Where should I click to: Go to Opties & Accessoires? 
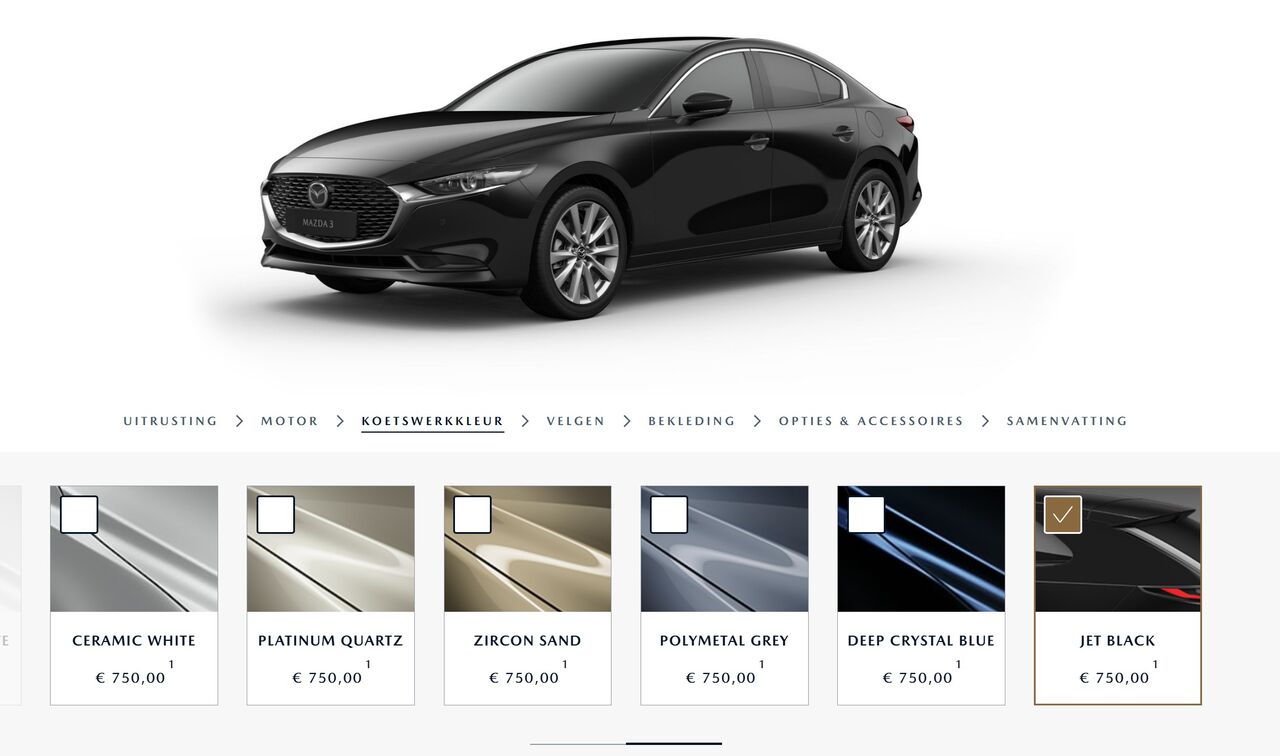871,421
